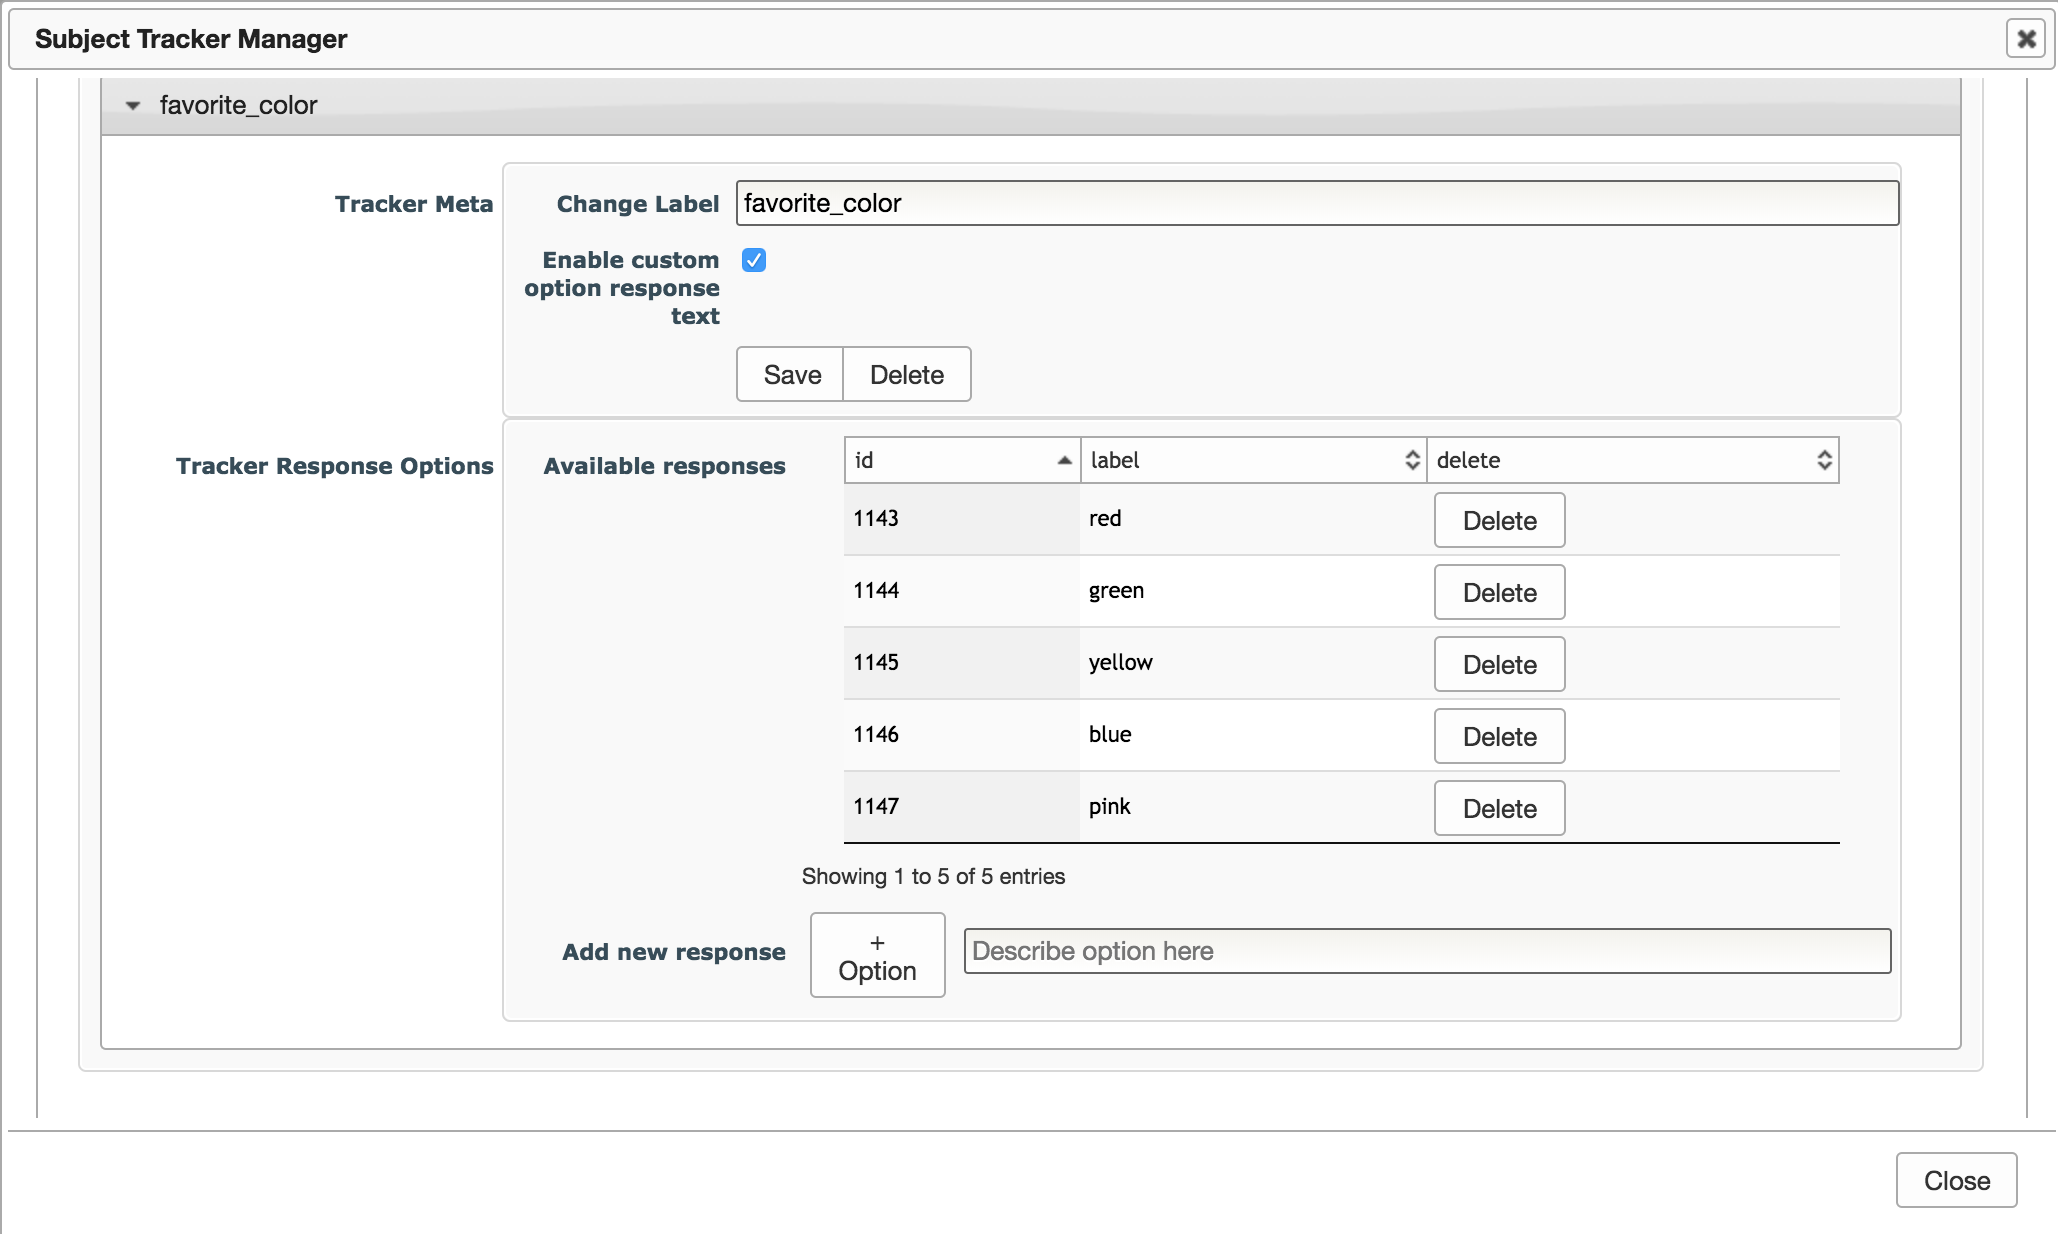Sort by the delete column header
Image resolution: width=2058 pixels, height=1234 pixels.
[1633, 460]
